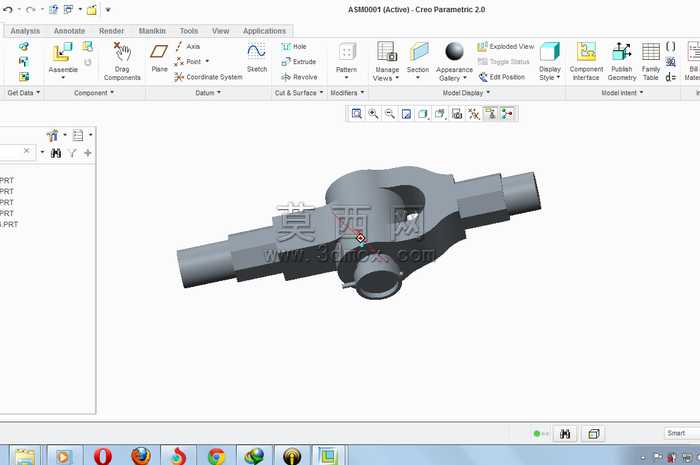This screenshot has height=465, width=700.
Task: Click the Undo arrow in quick access toolbar
Action: tap(8, 9)
